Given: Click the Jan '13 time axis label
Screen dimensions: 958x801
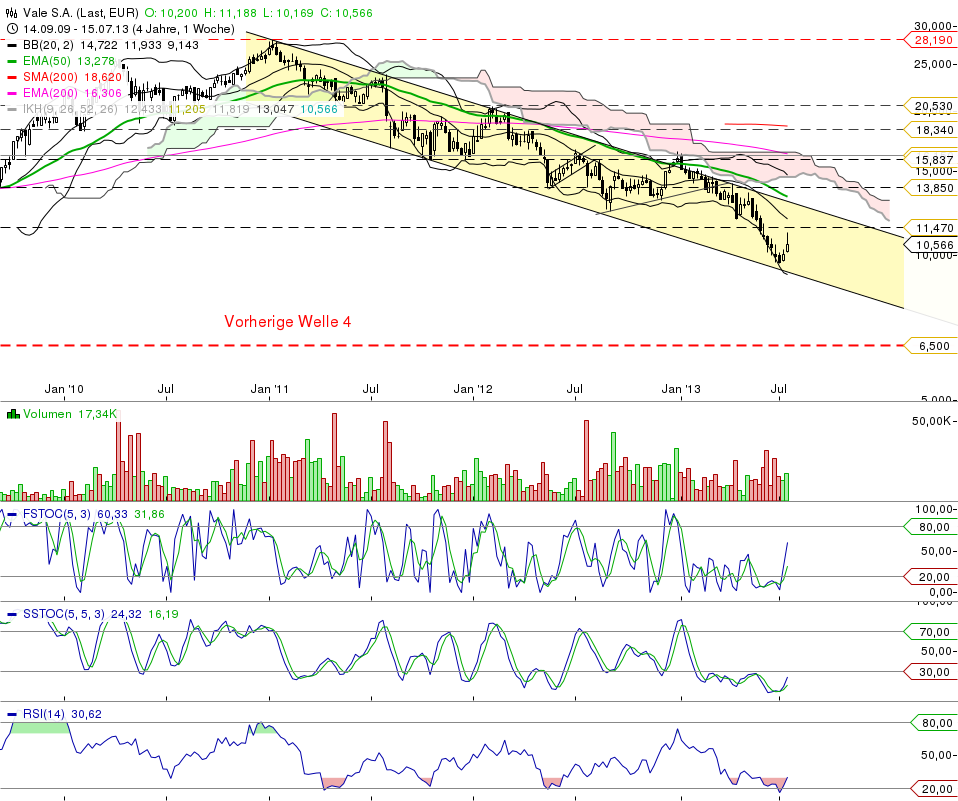Looking at the screenshot, I should [681, 389].
